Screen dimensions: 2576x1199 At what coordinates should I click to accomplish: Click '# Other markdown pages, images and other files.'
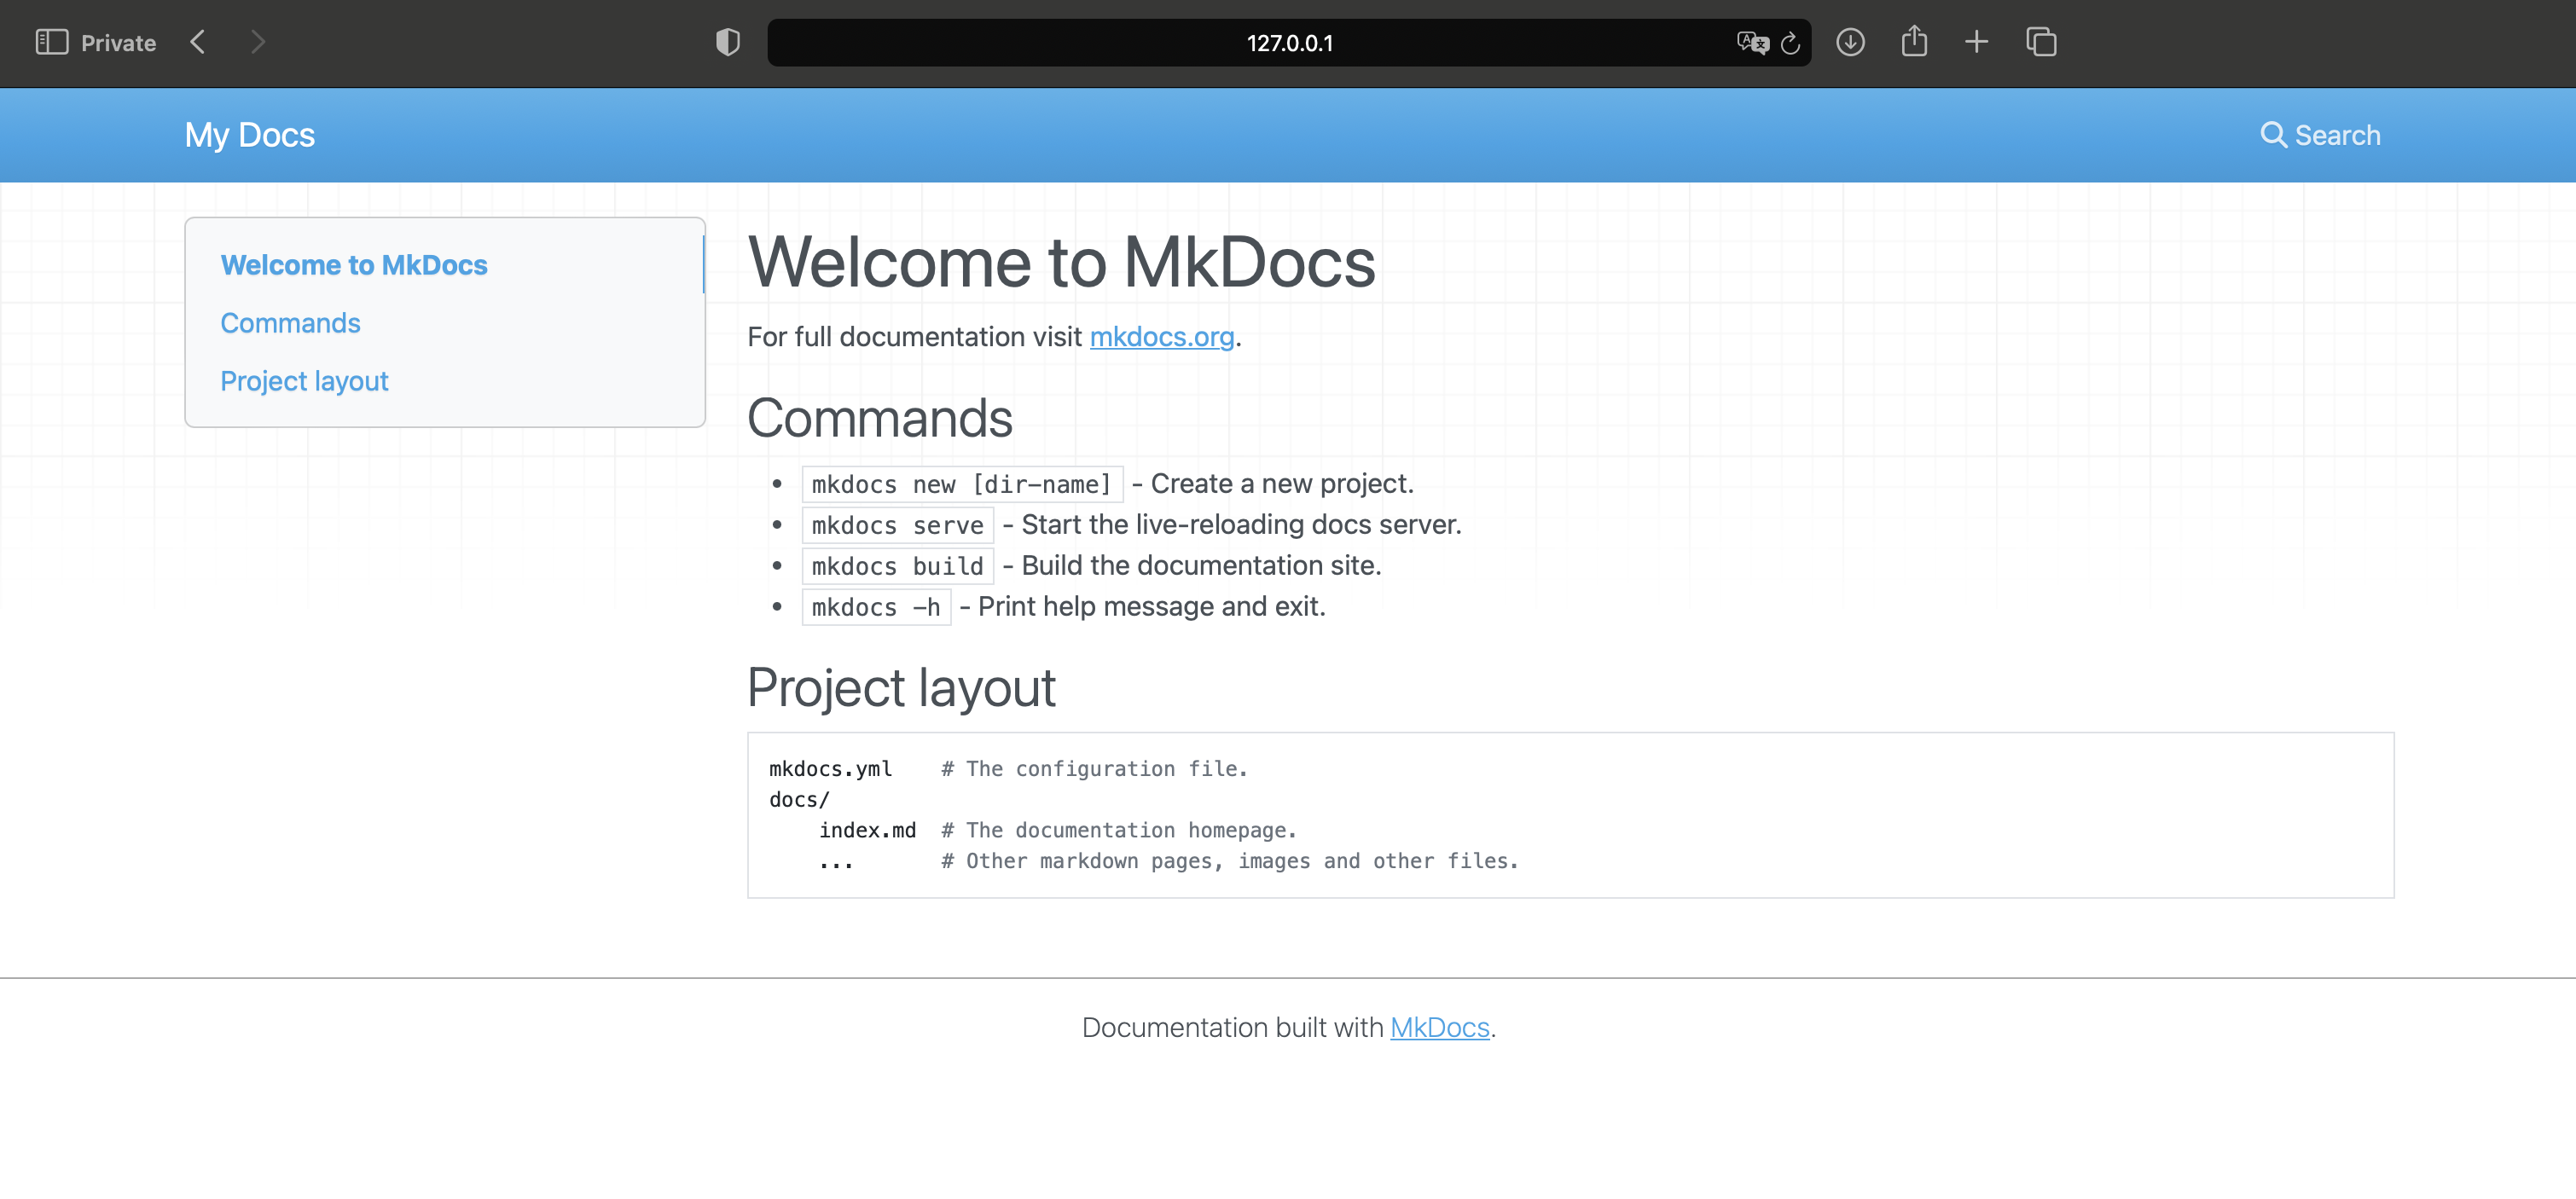pyautogui.click(x=1230, y=861)
